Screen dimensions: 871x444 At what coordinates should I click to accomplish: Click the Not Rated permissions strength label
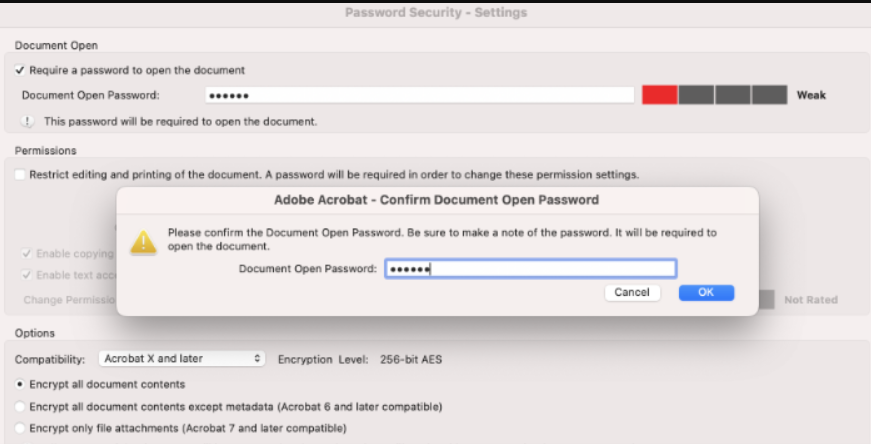click(x=810, y=300)
